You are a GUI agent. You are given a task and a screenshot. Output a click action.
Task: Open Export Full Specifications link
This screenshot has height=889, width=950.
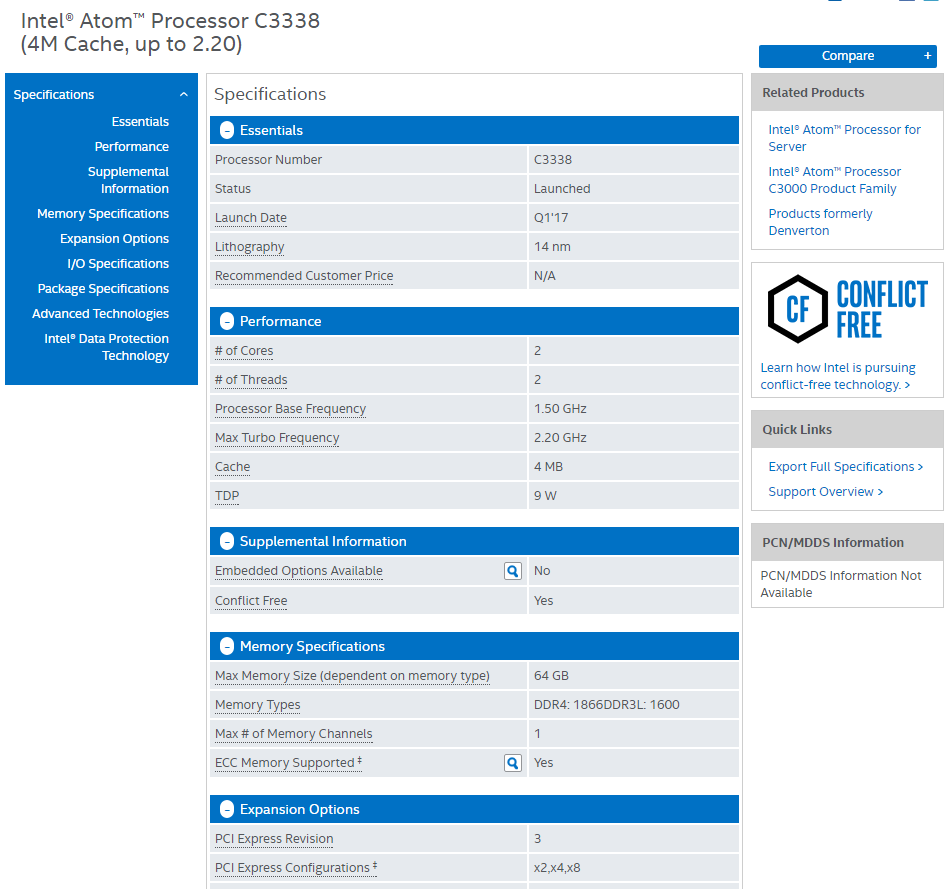point(846,467)
